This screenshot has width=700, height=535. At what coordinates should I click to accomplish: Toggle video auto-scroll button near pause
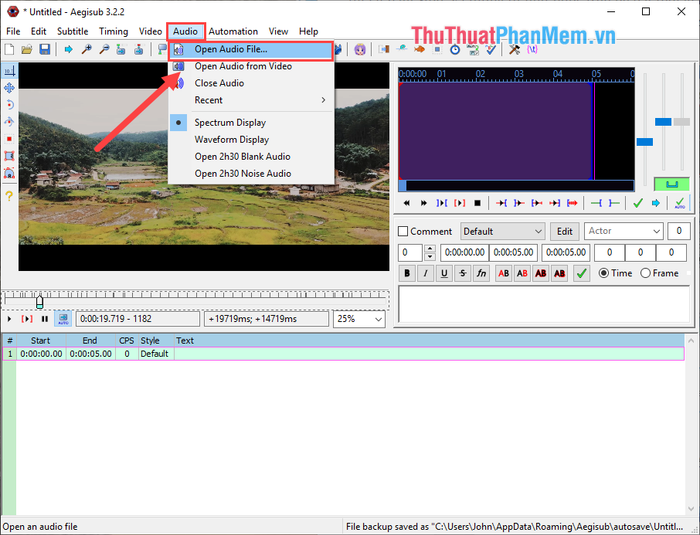pos(63,319)
